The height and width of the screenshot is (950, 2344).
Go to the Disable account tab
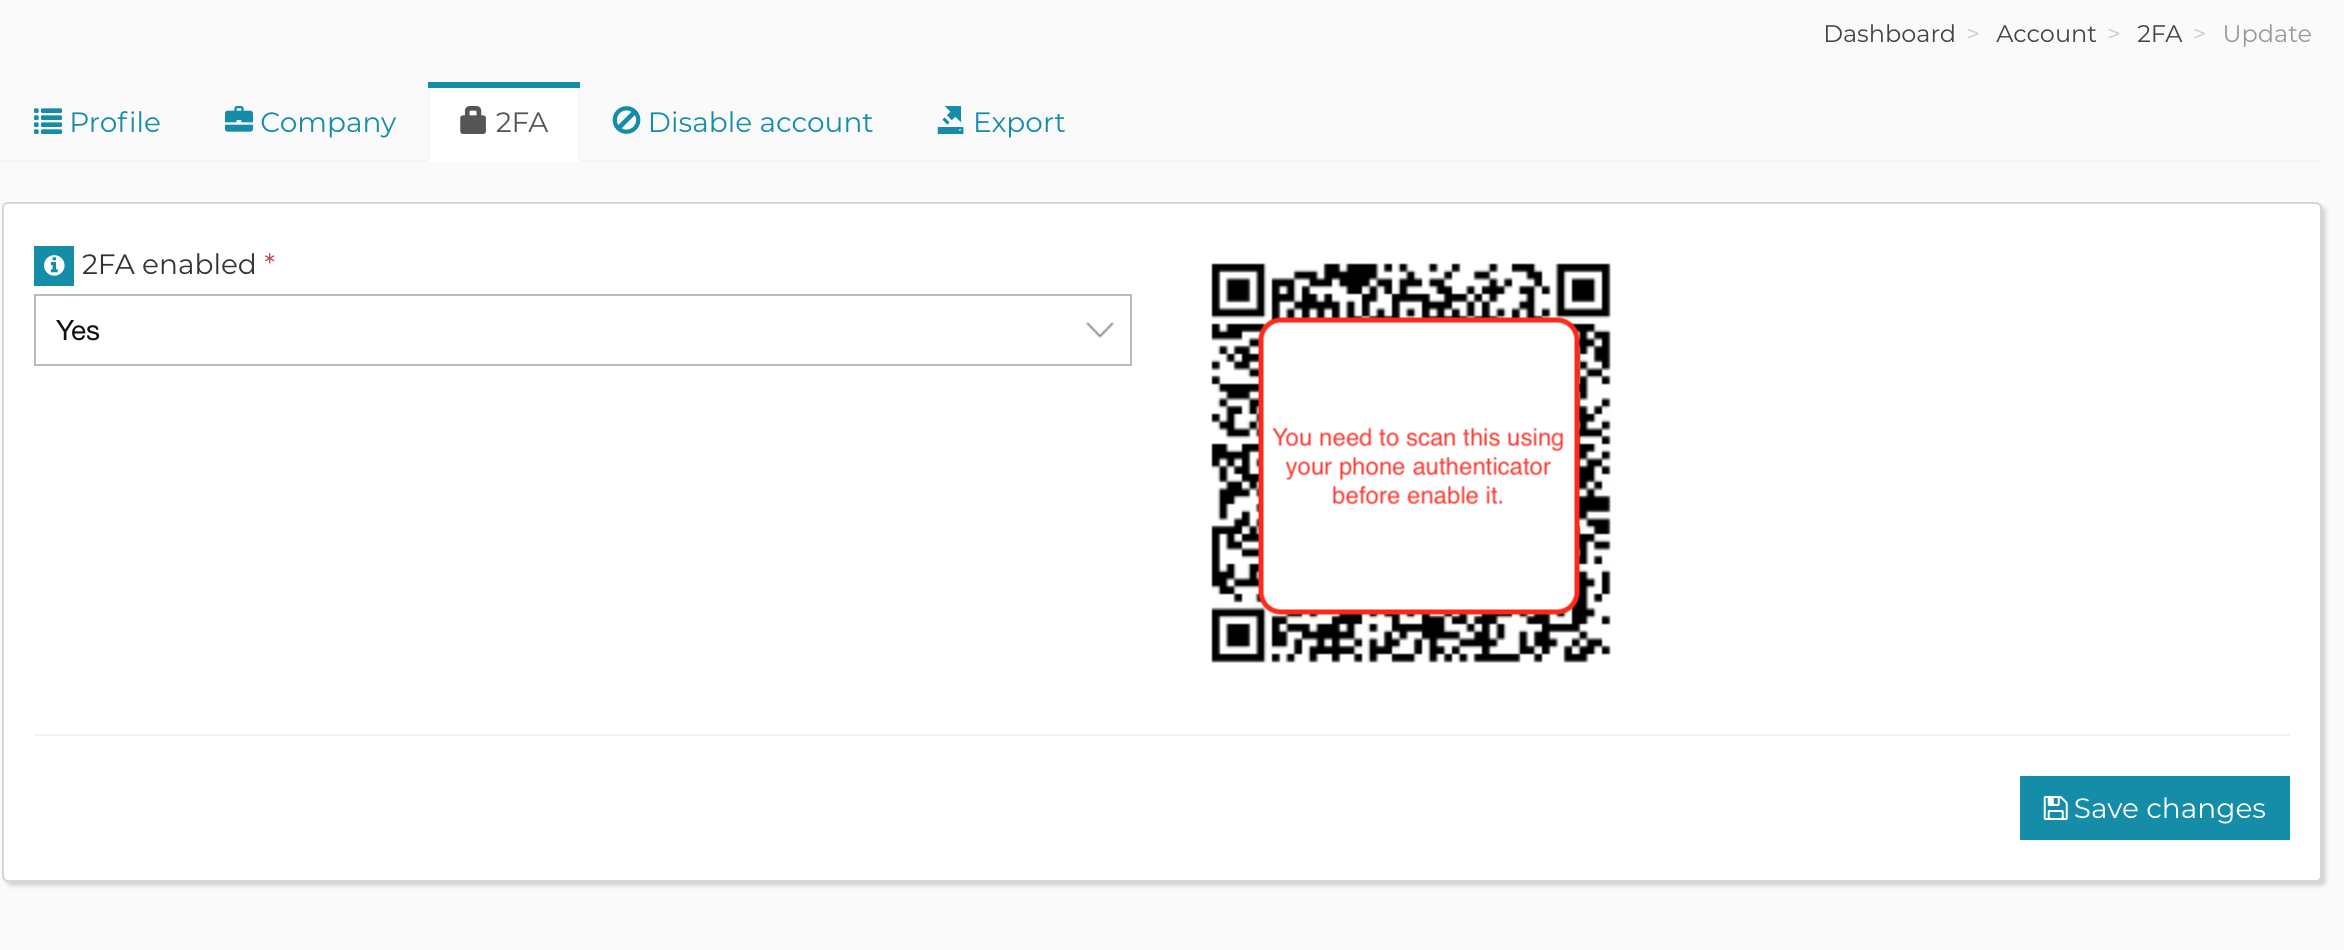click(742, 122)
